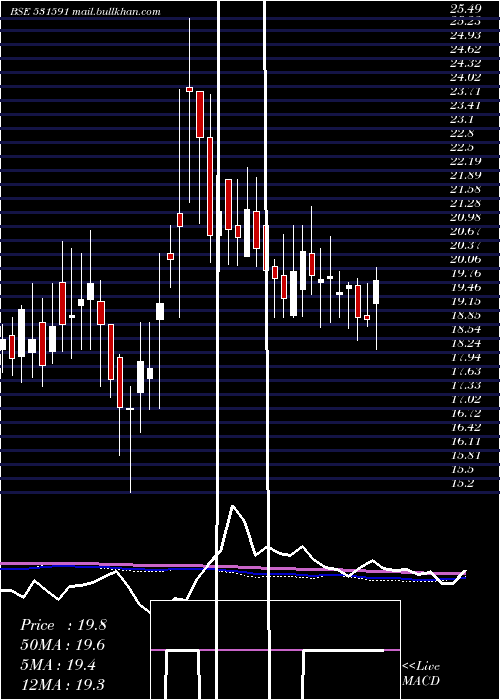Screen dimensions: 500x700
Task: Select the 17.33 price label
Action: pyautogui.click(x=466, y=385)
